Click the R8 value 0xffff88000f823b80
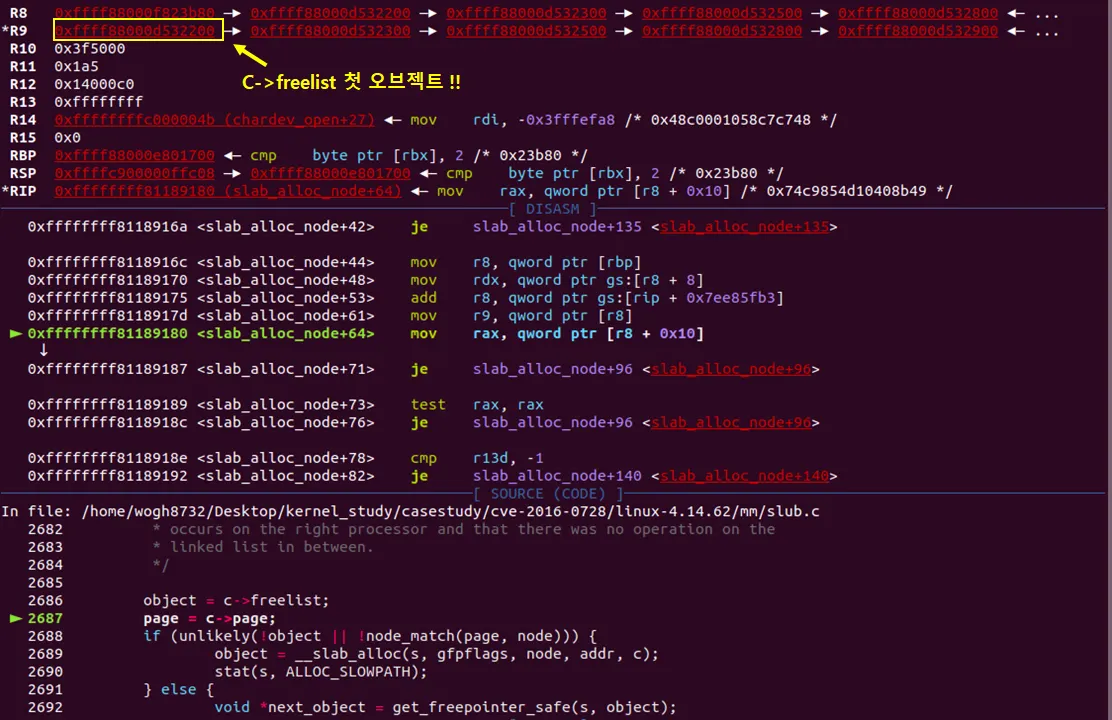The image size is (1112, 720). pos(134,13)
